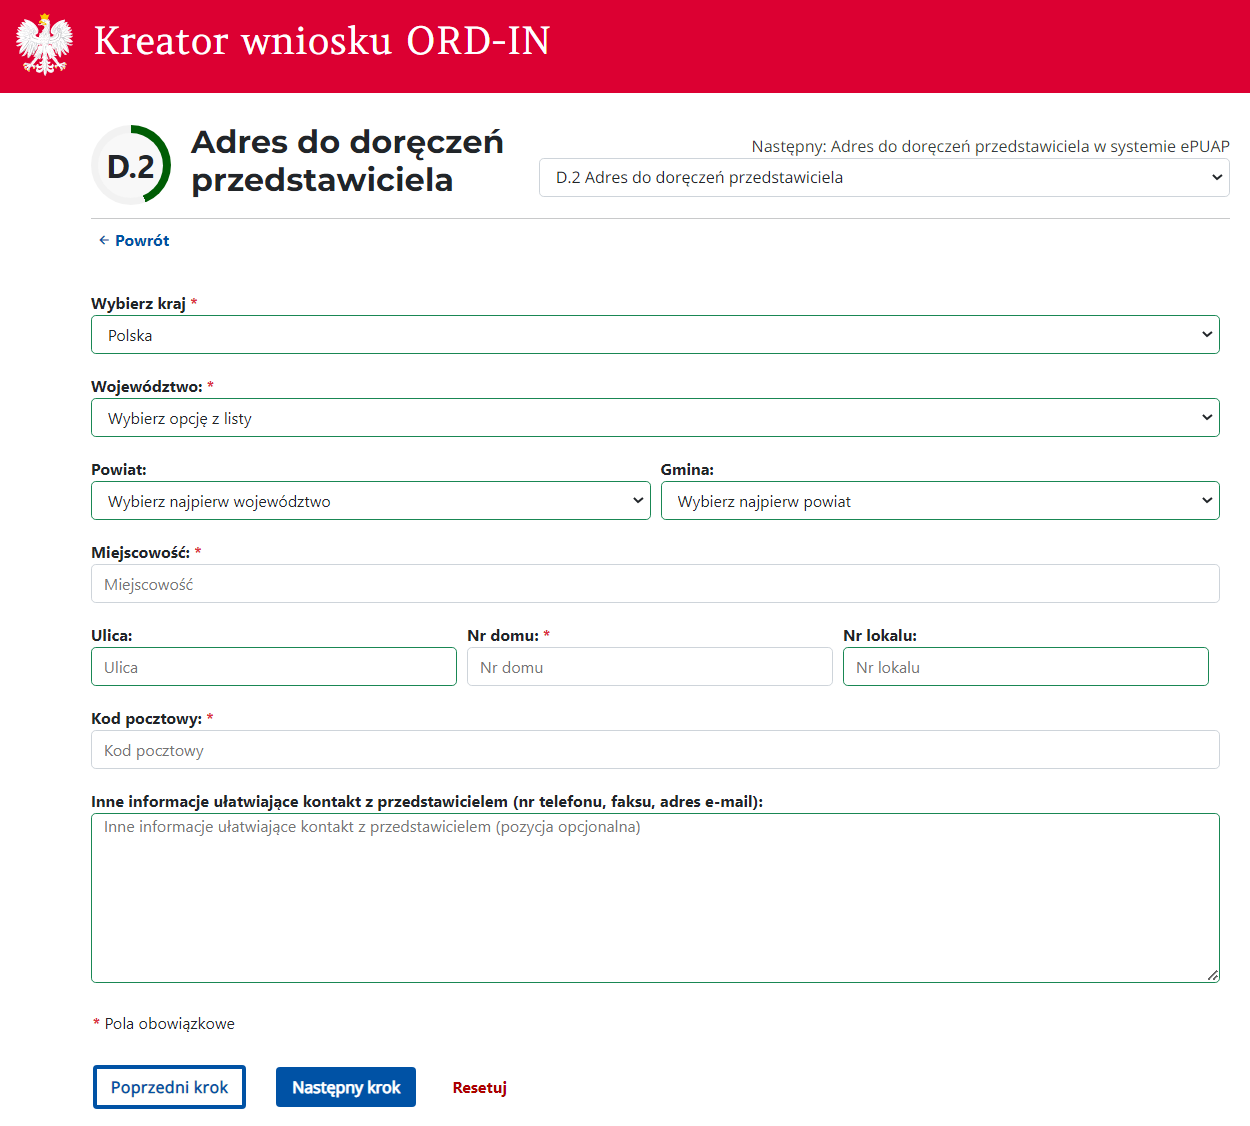The width and height of the screenshot is (1250, 1126).
Task: Open the Powiat dropdown
Action: click(x=370, y=501)
